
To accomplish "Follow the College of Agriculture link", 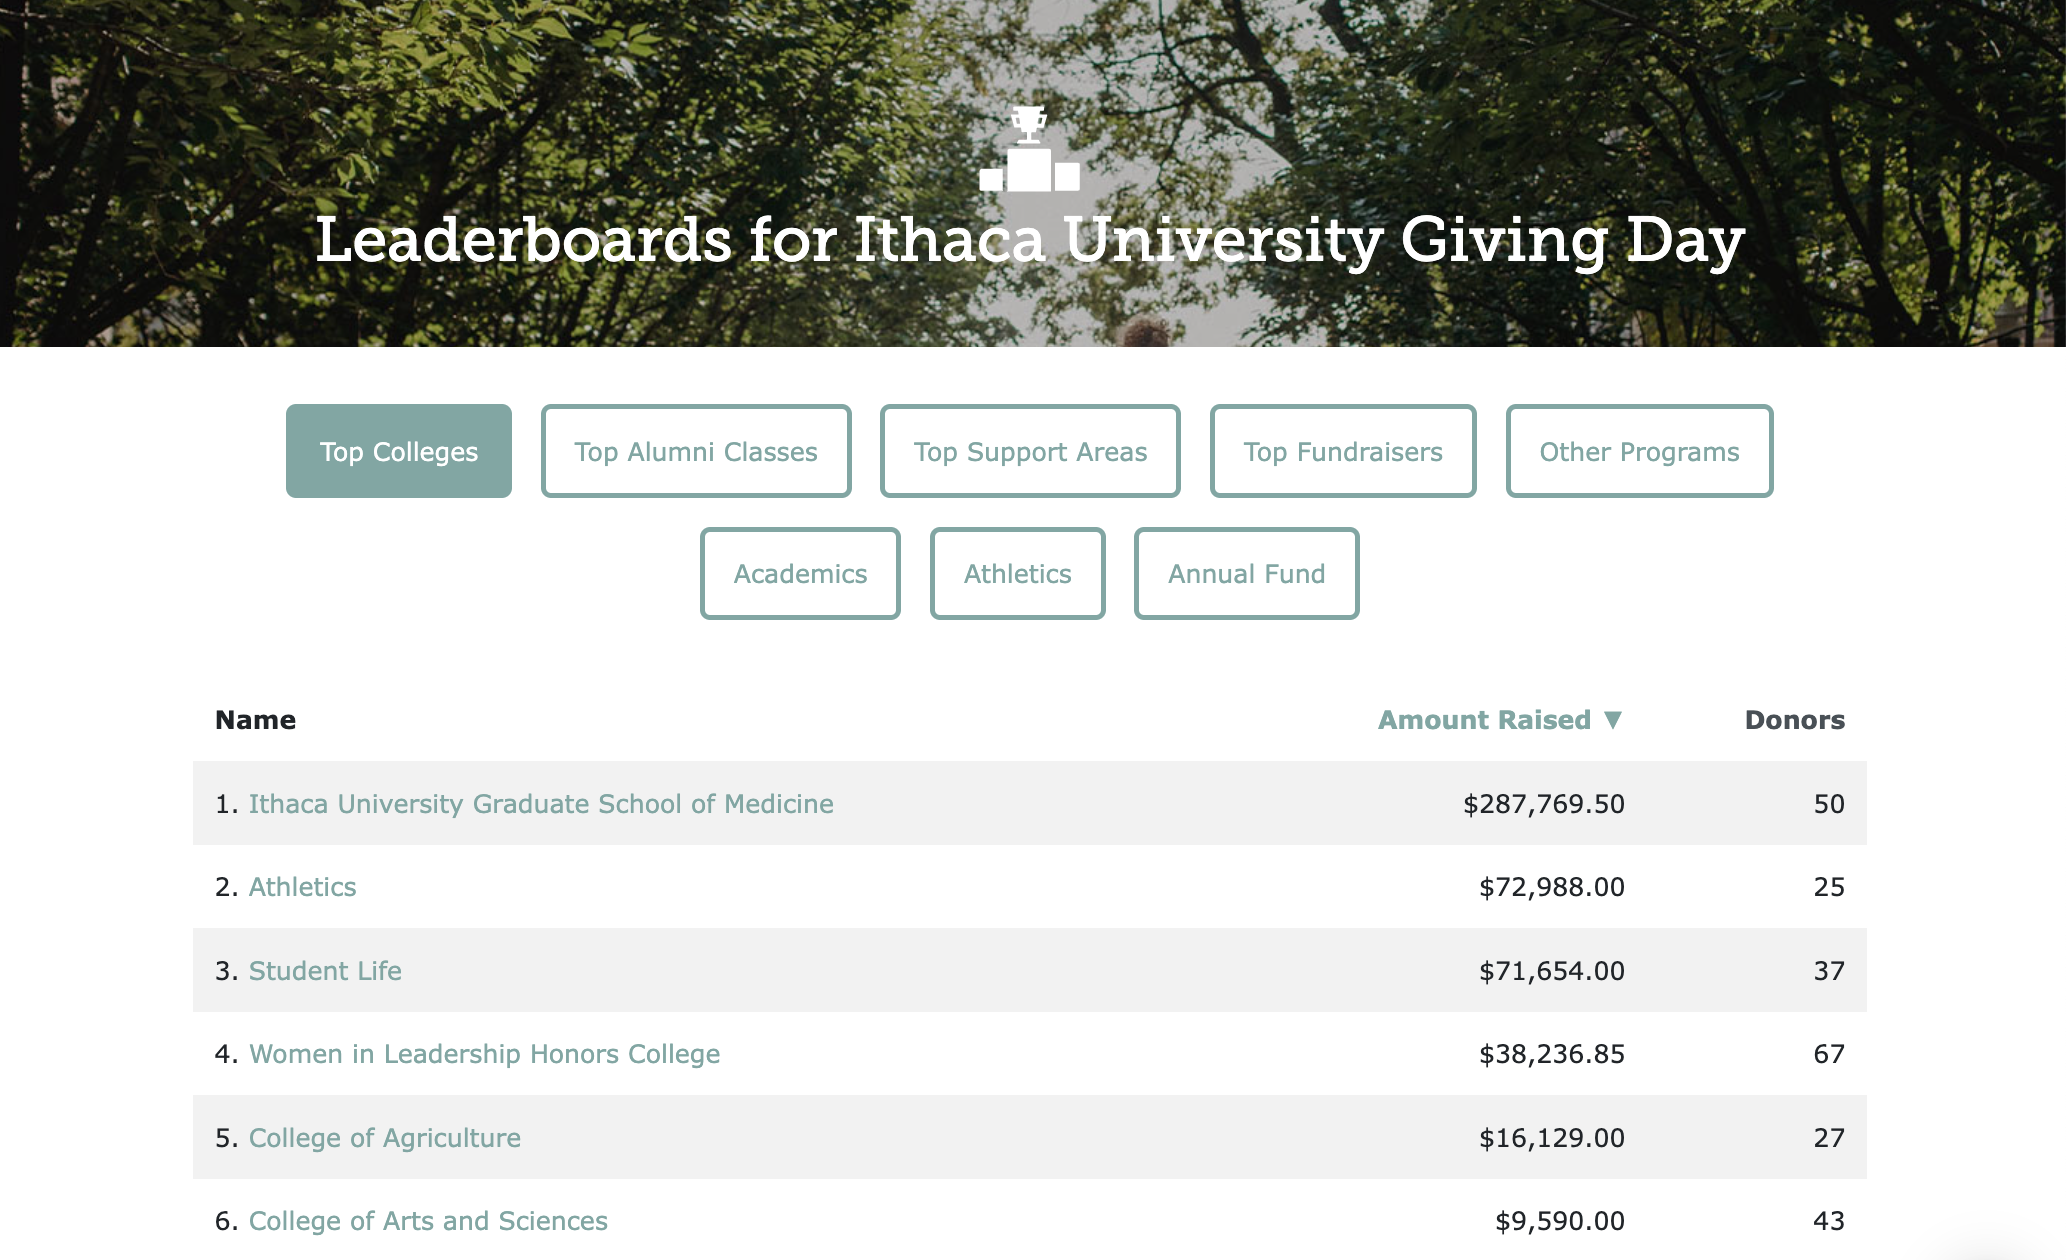I will (384, 1138).
